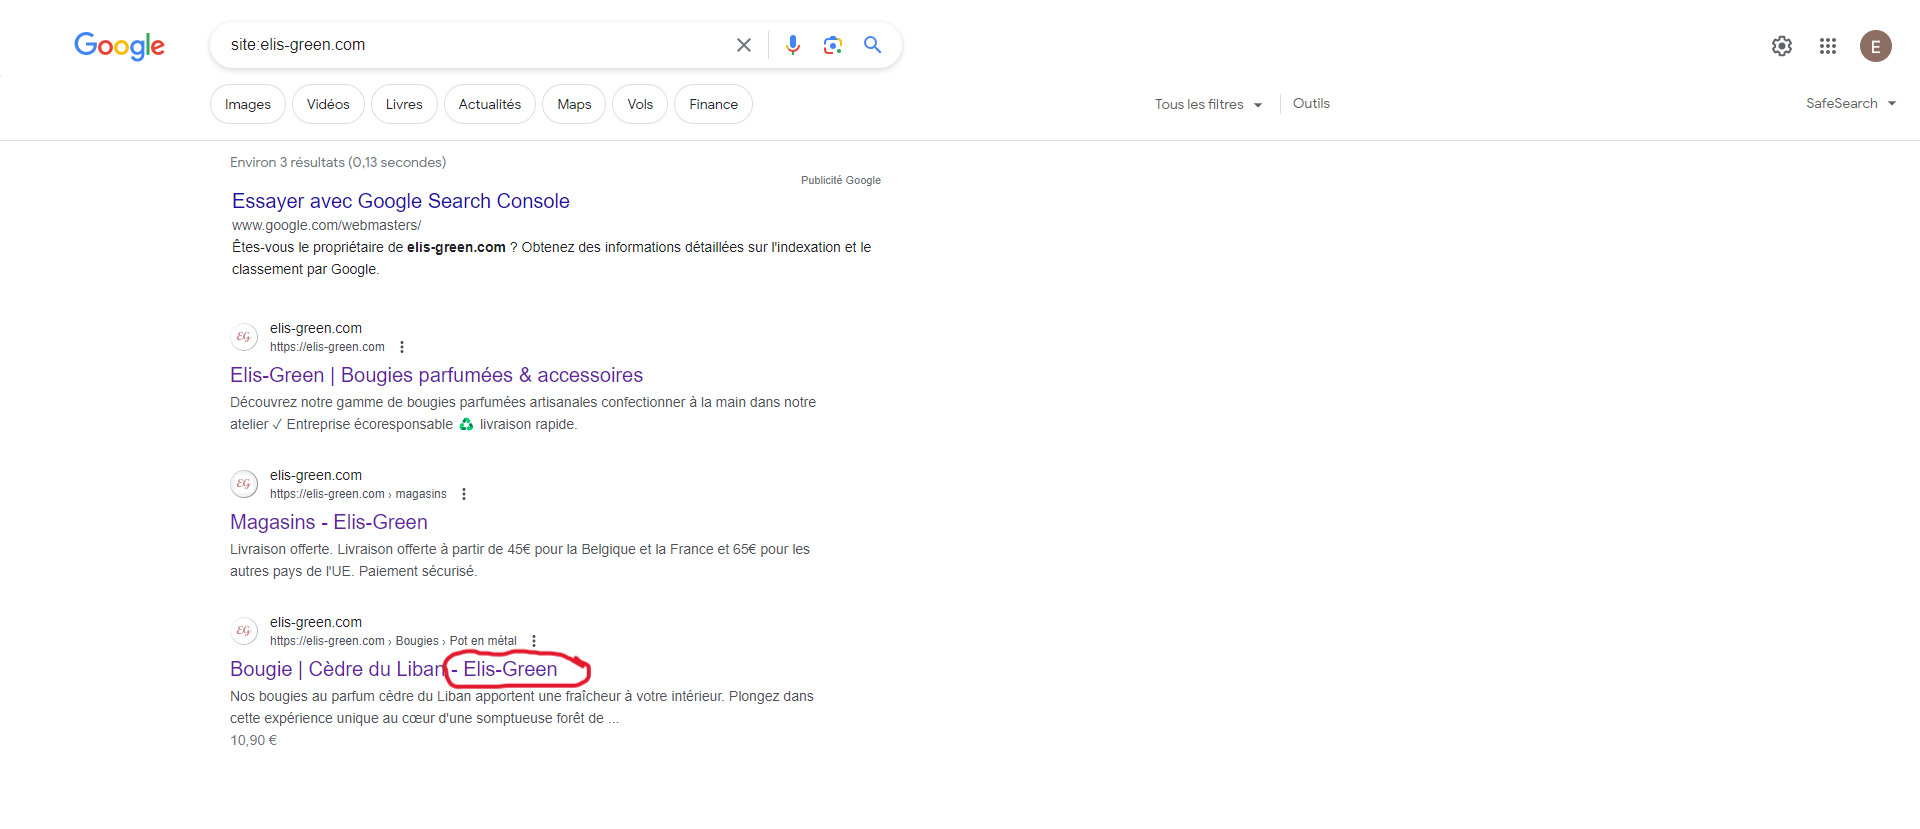The image size is (1920, 829).
Task: Open the Google apps grid icon
Action: click(x=1828, y=46)
